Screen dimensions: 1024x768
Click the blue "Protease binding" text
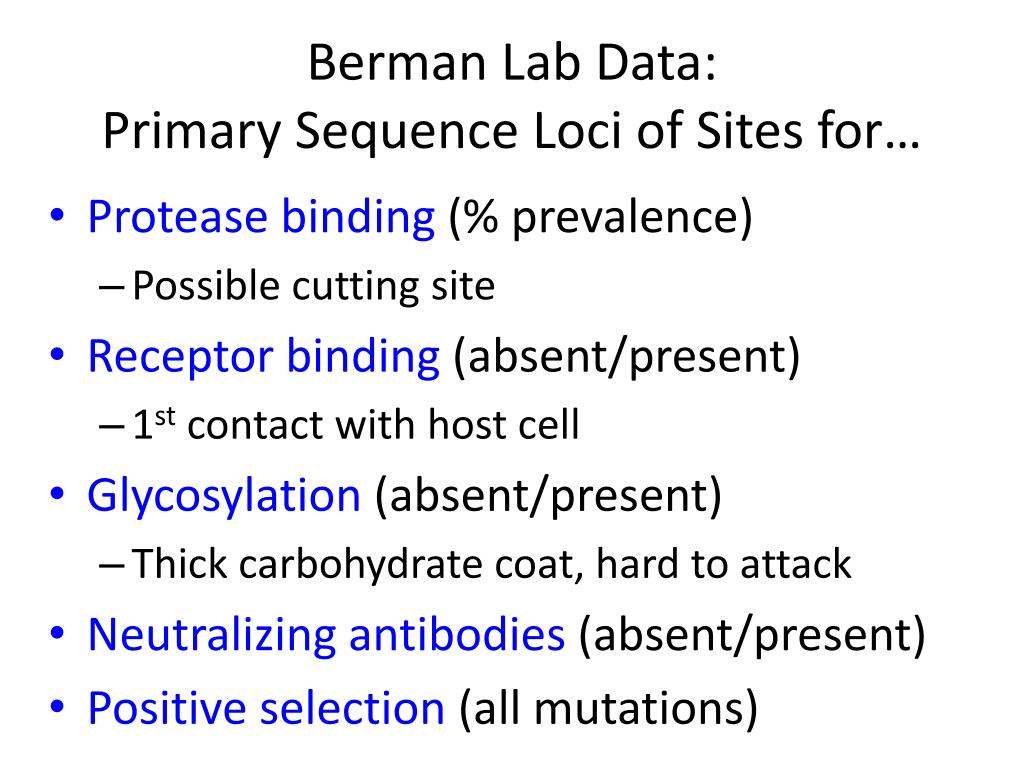point(261,218)
